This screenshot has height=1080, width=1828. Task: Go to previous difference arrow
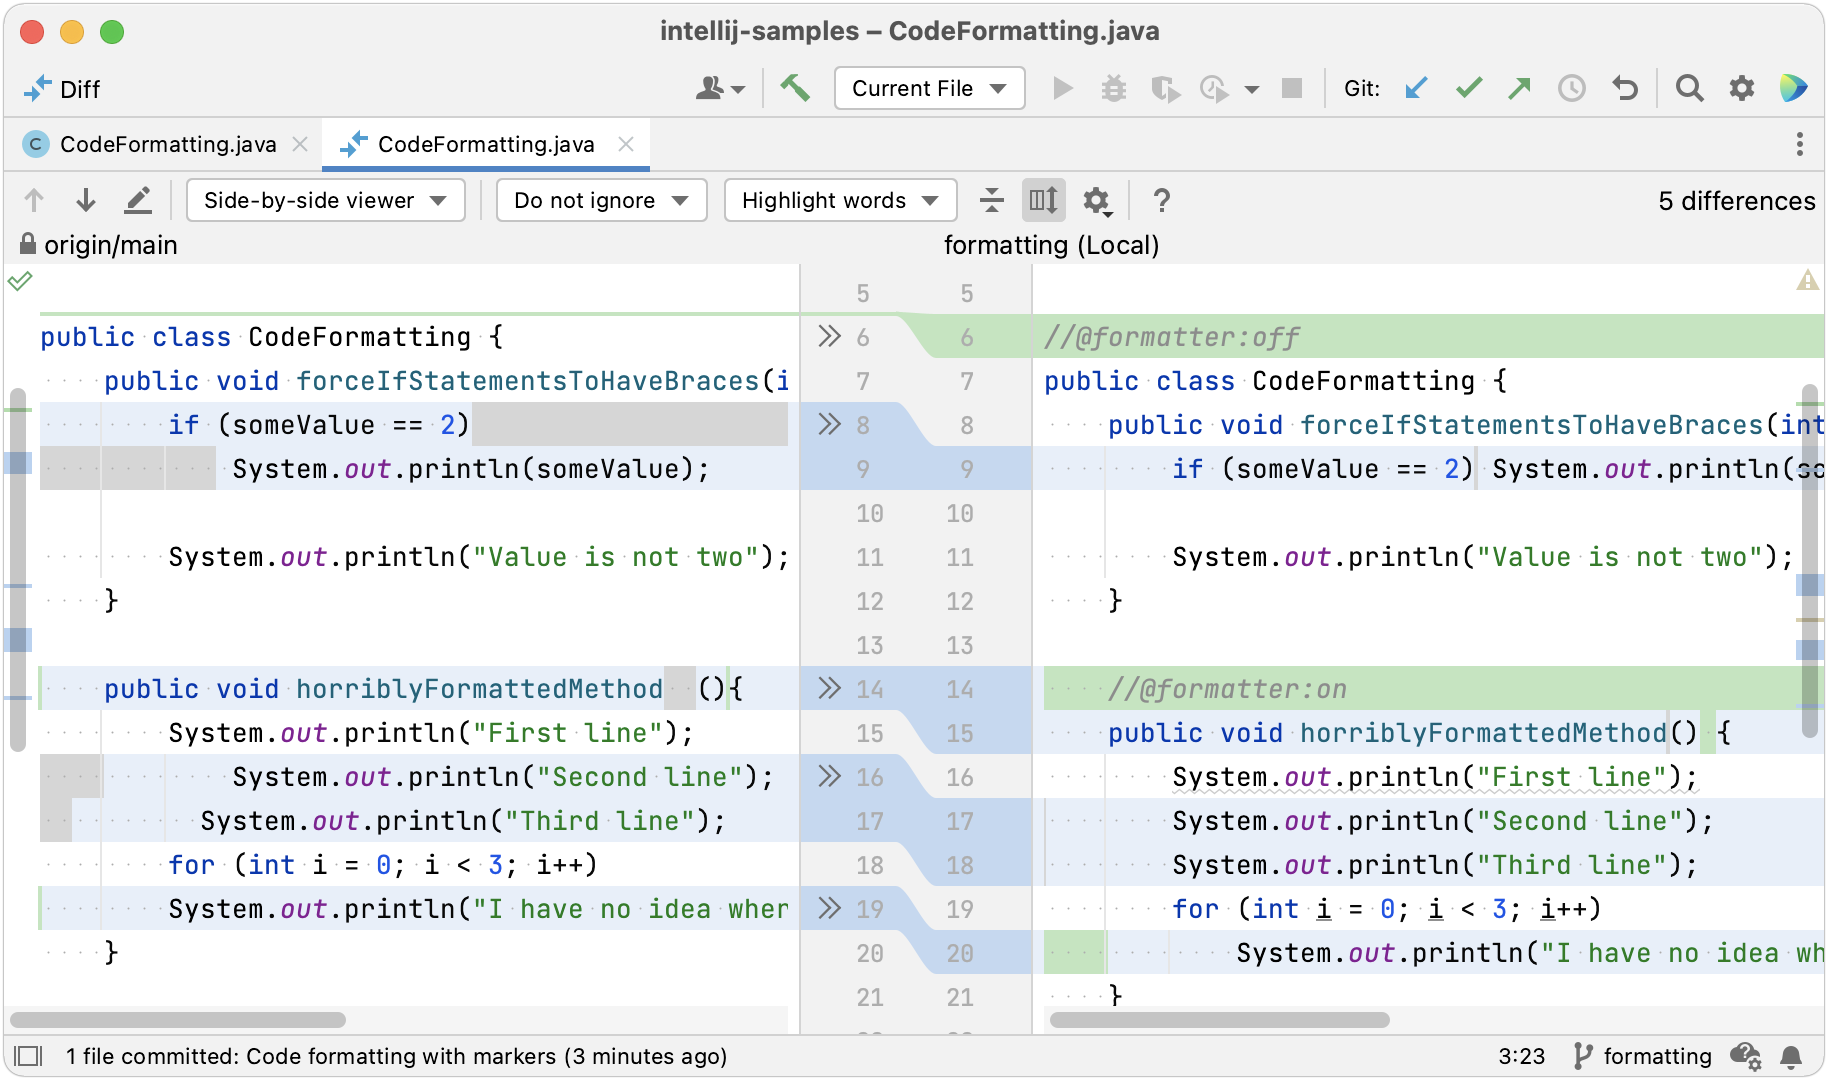(34, 200)
